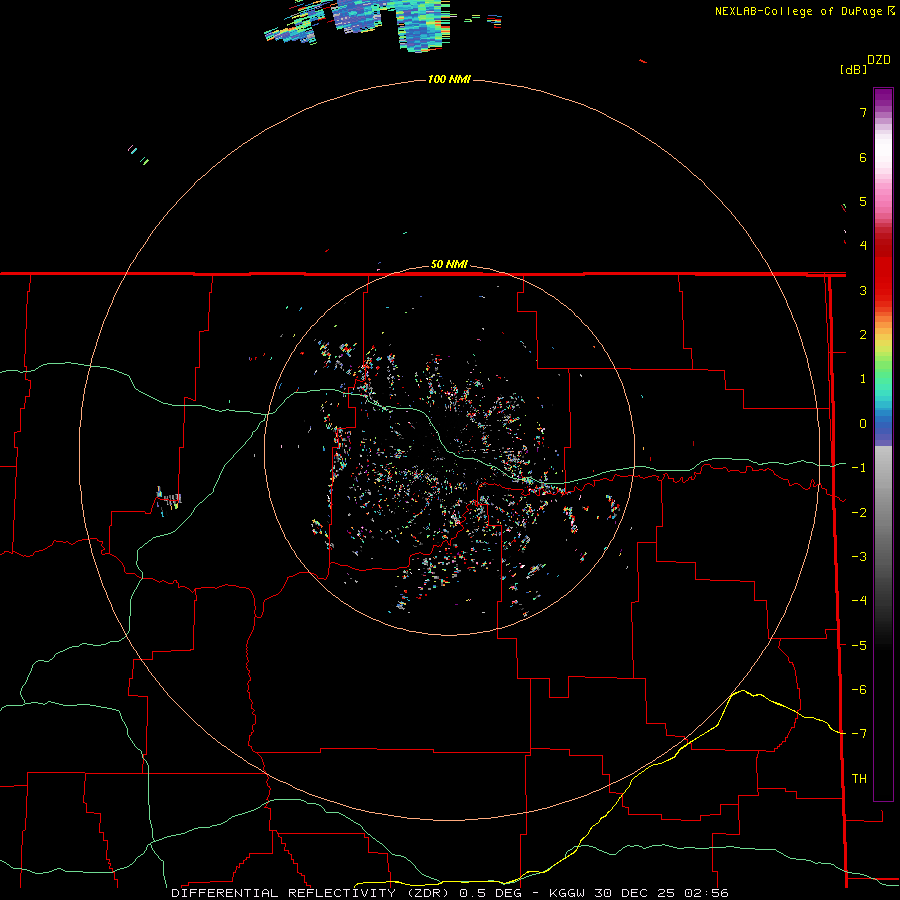Click the 7 dB value on the scale

pos(863,112)
